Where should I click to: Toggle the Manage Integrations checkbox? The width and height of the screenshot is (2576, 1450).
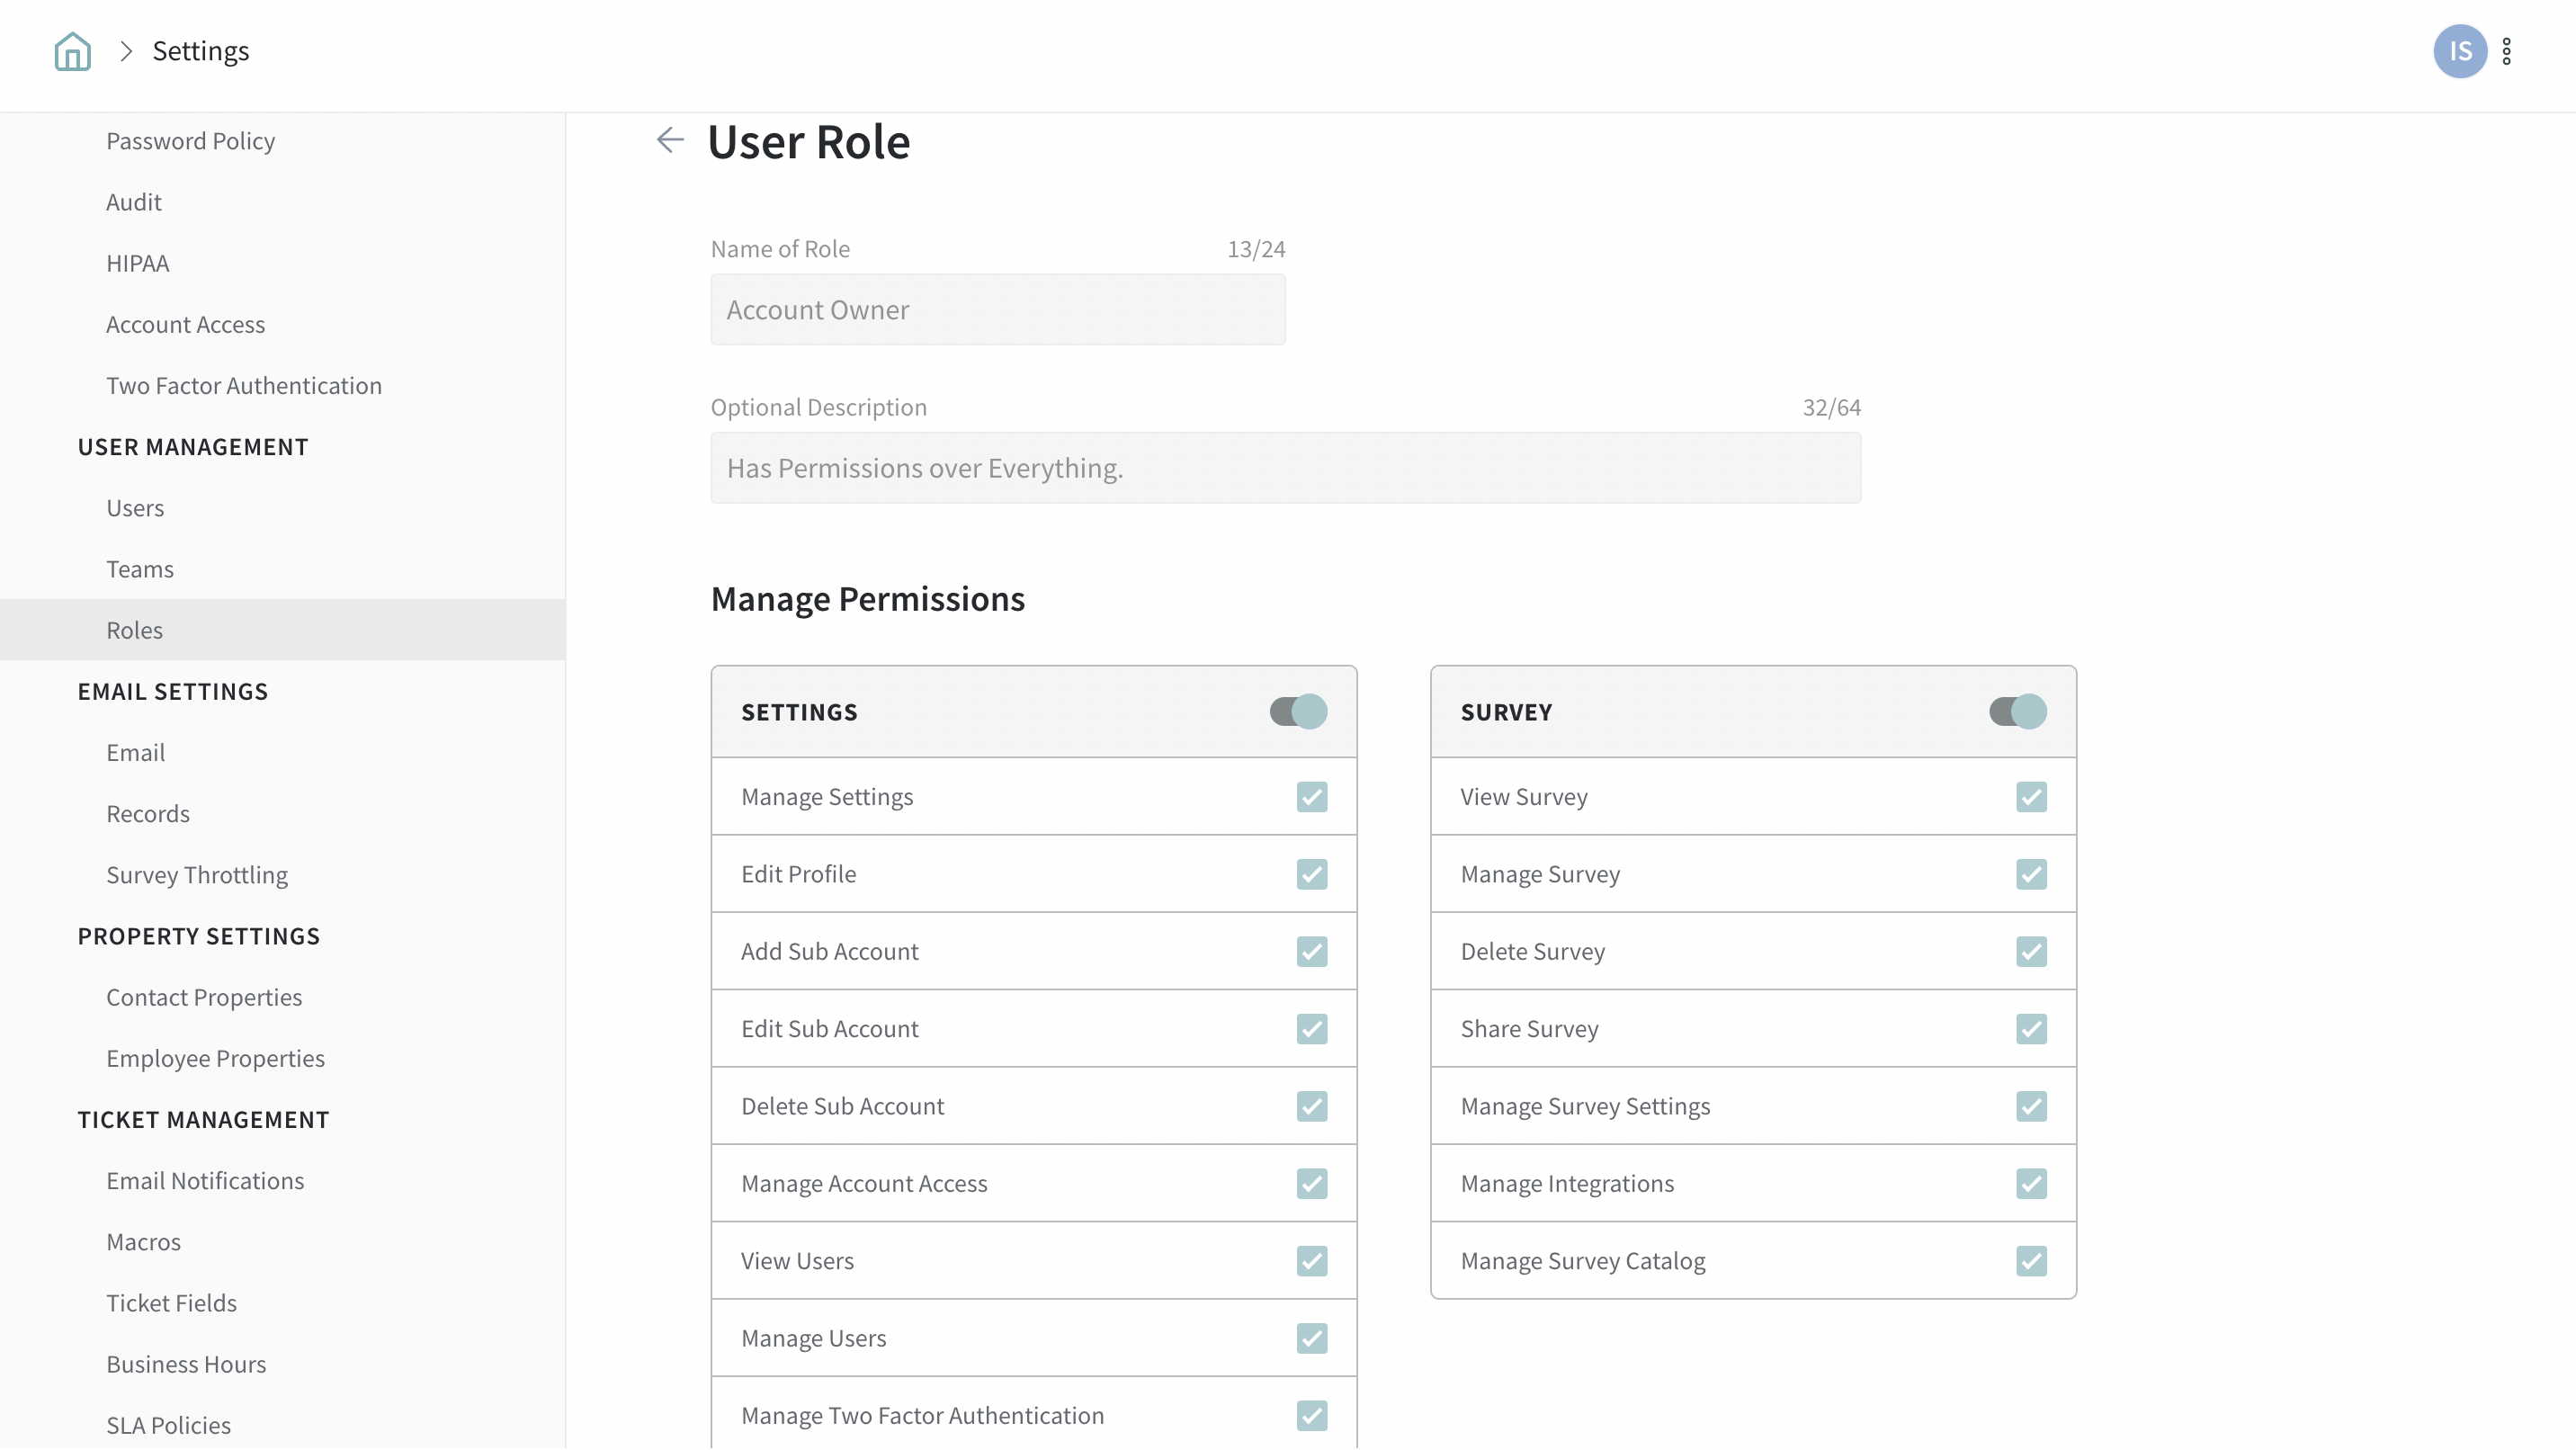tap(2030, 1184)
